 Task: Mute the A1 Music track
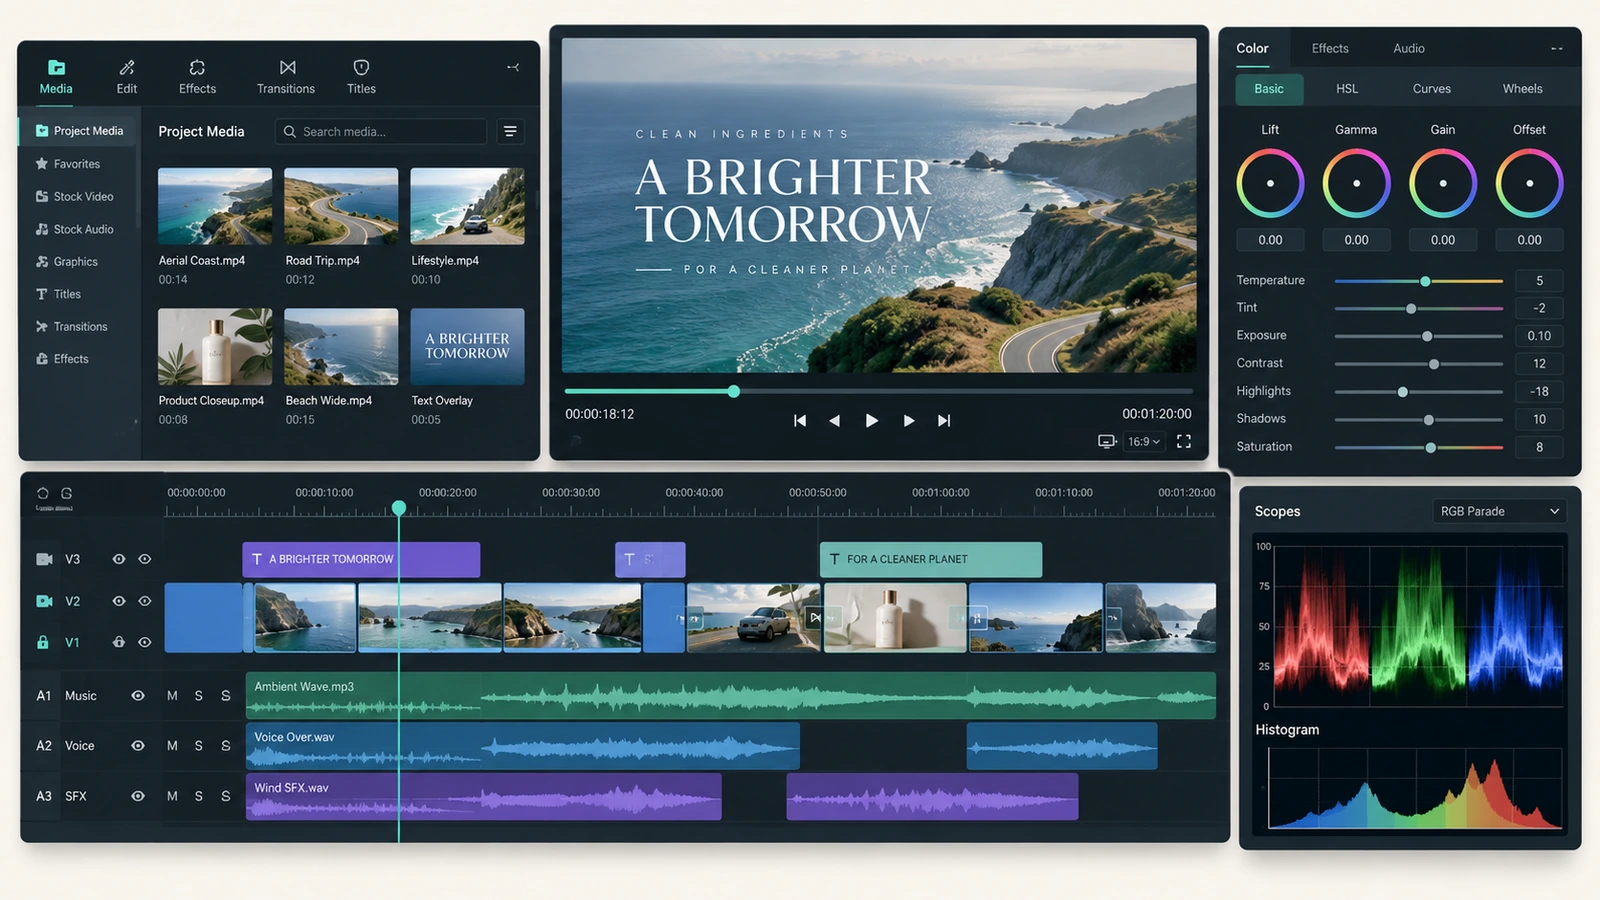point(172,696)
